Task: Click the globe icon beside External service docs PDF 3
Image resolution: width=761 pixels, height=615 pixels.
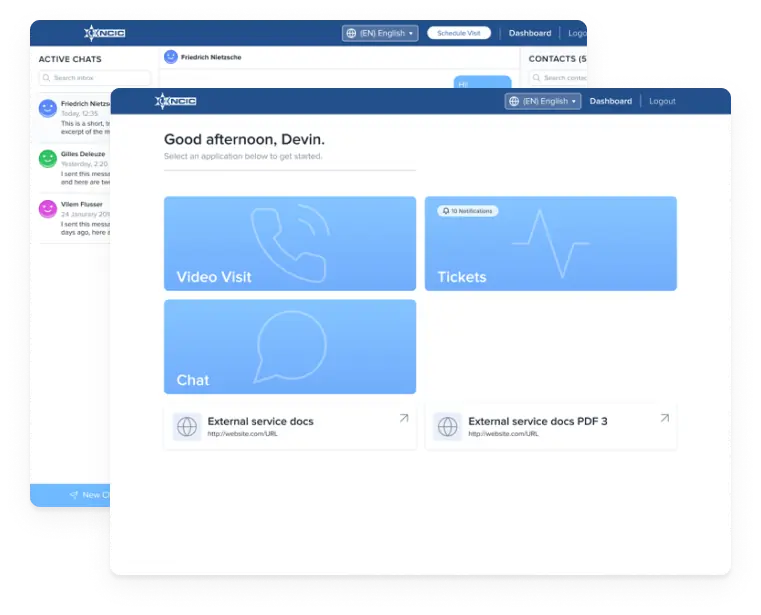Action: coord(447,427)
